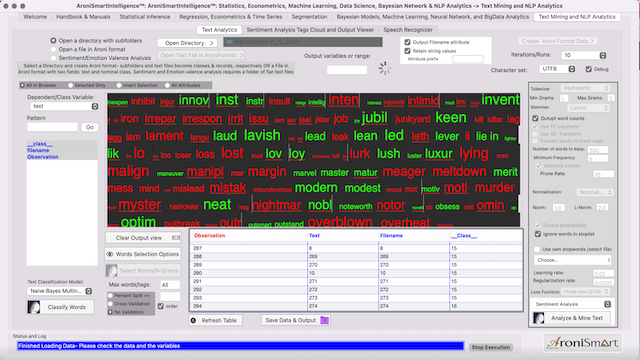Disable the Debug checkbox
This screenshot has width=640, height=360.
pyautogui.click(x=589, y=69)
